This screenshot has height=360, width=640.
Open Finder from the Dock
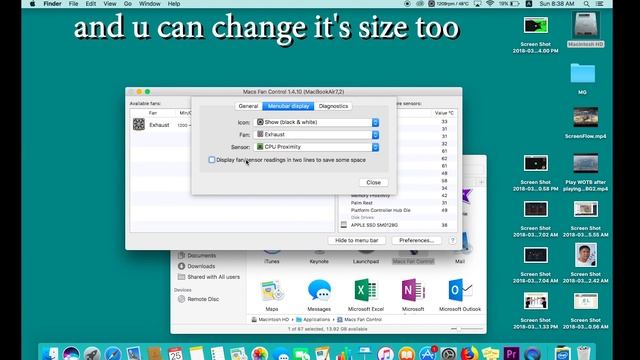[50, 353]
